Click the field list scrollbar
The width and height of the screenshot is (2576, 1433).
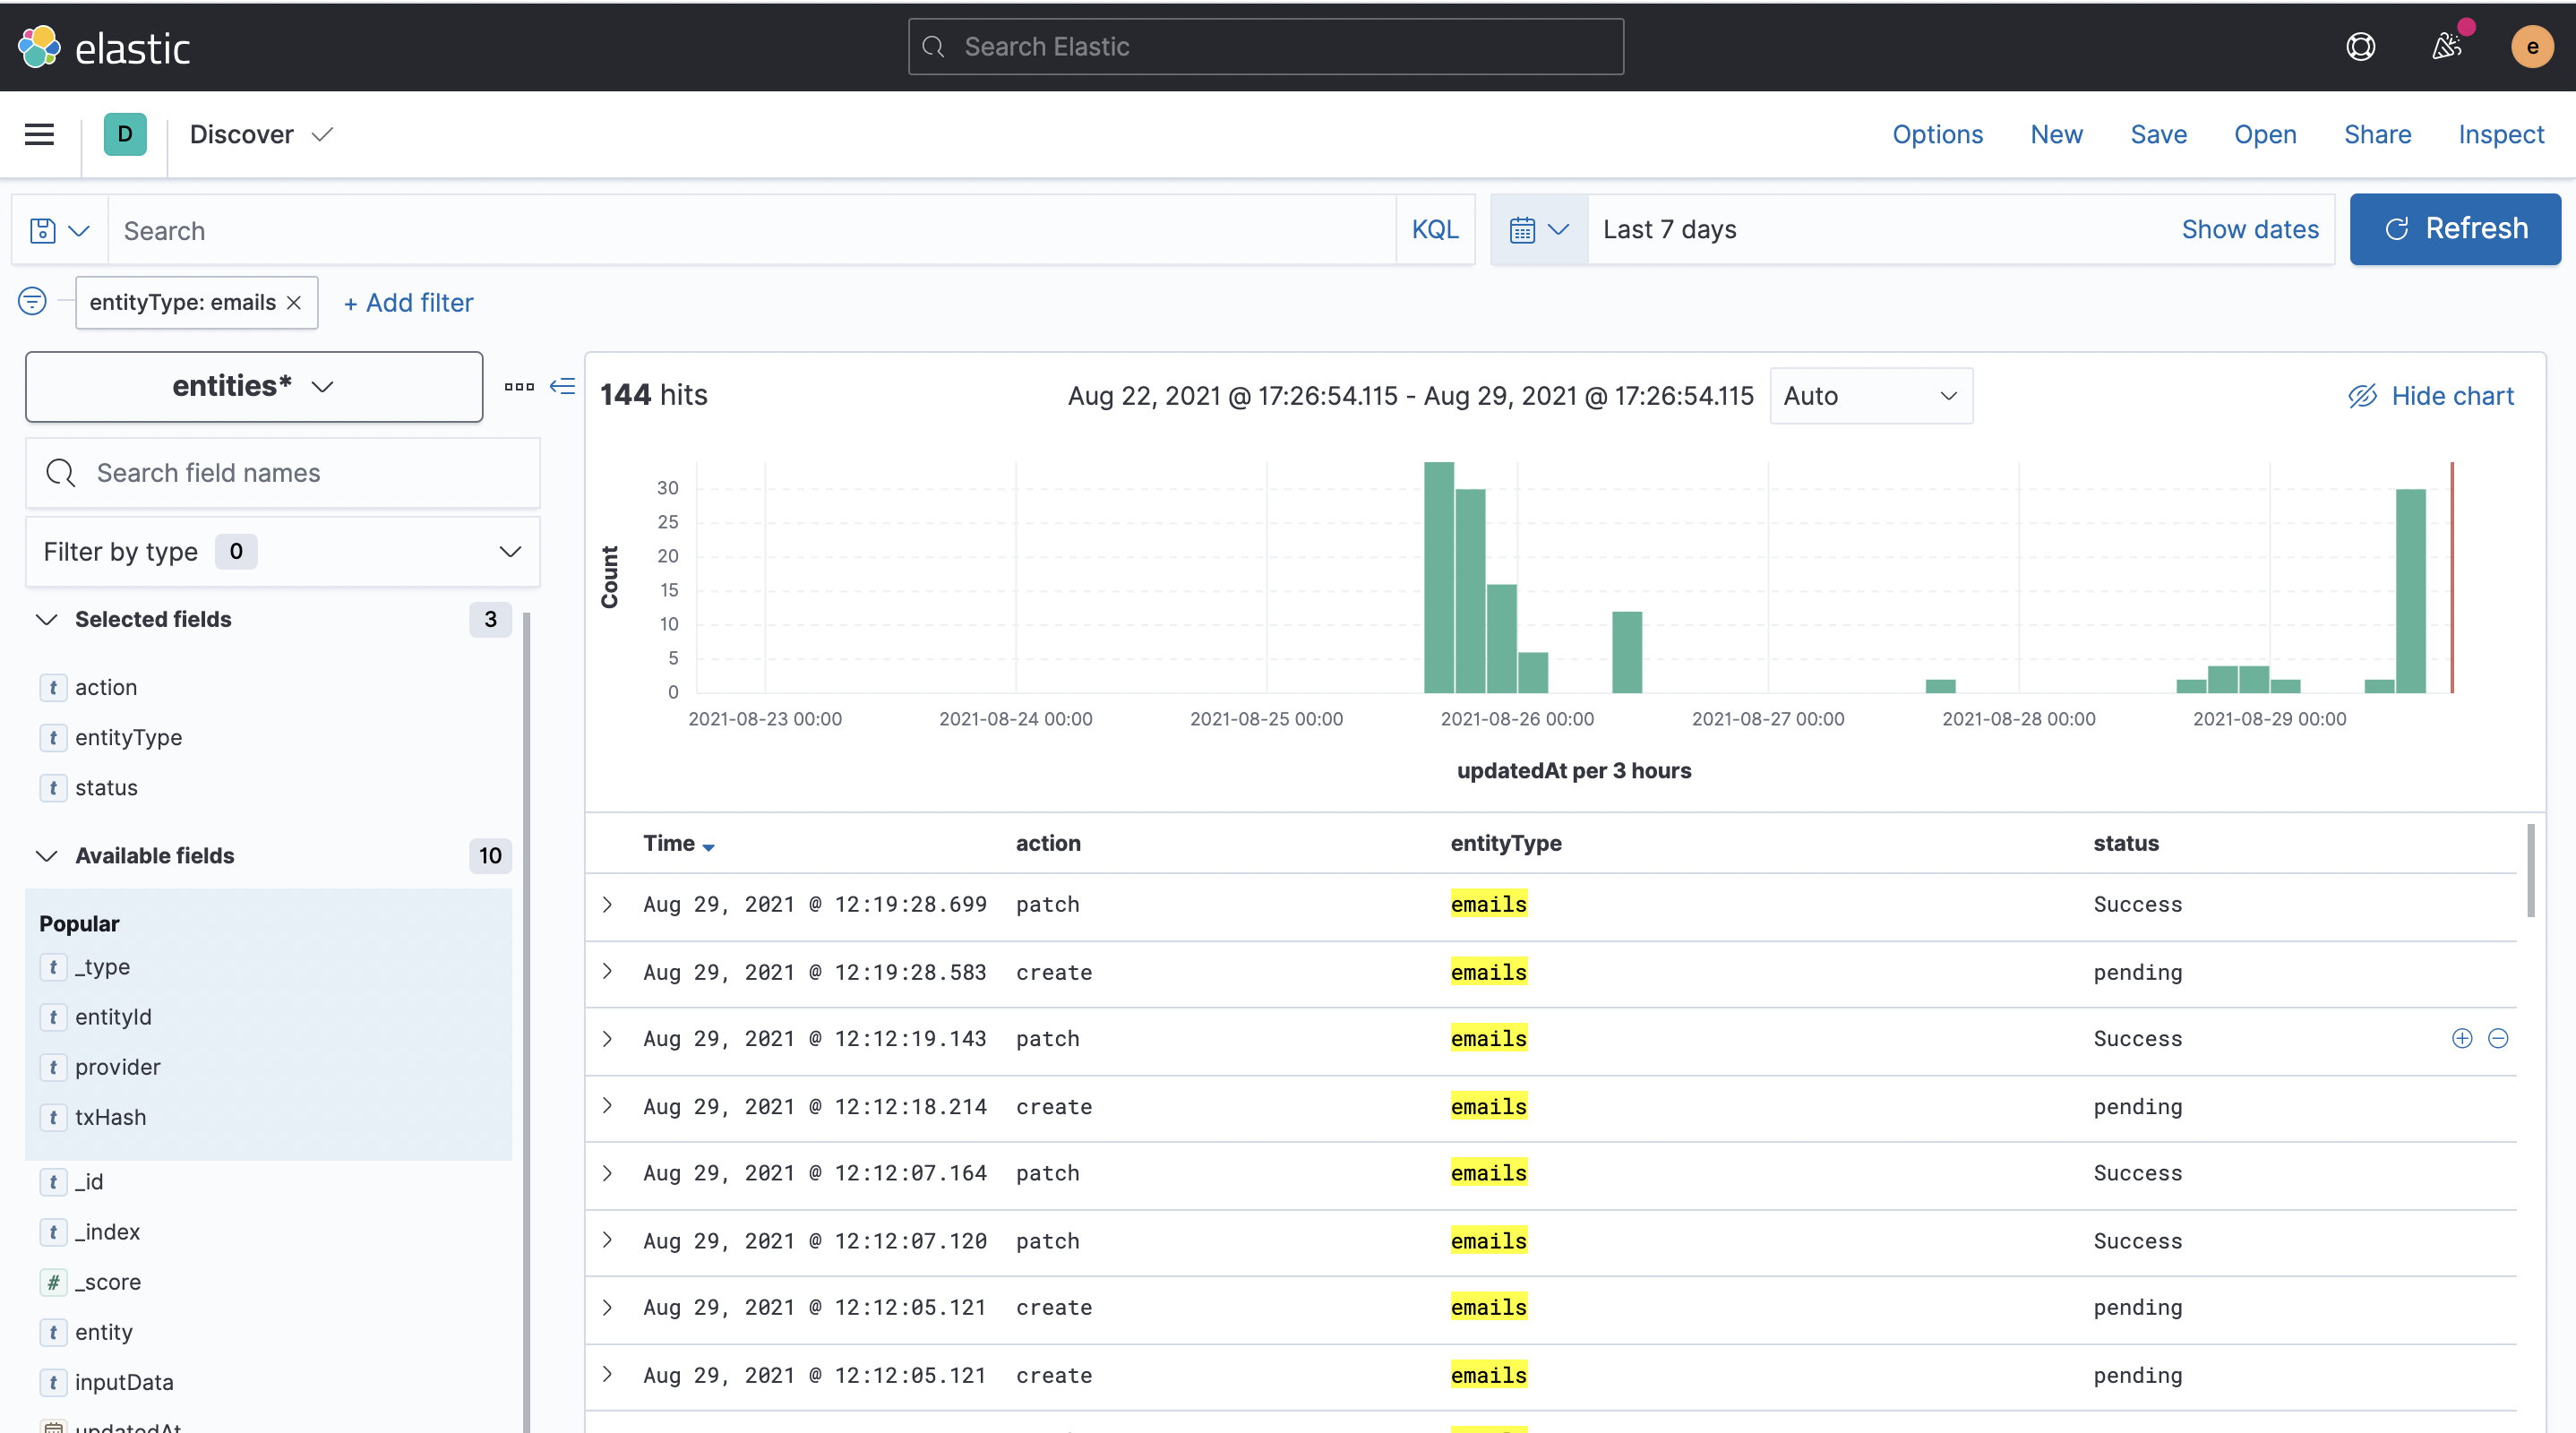tap(526, 1022)
